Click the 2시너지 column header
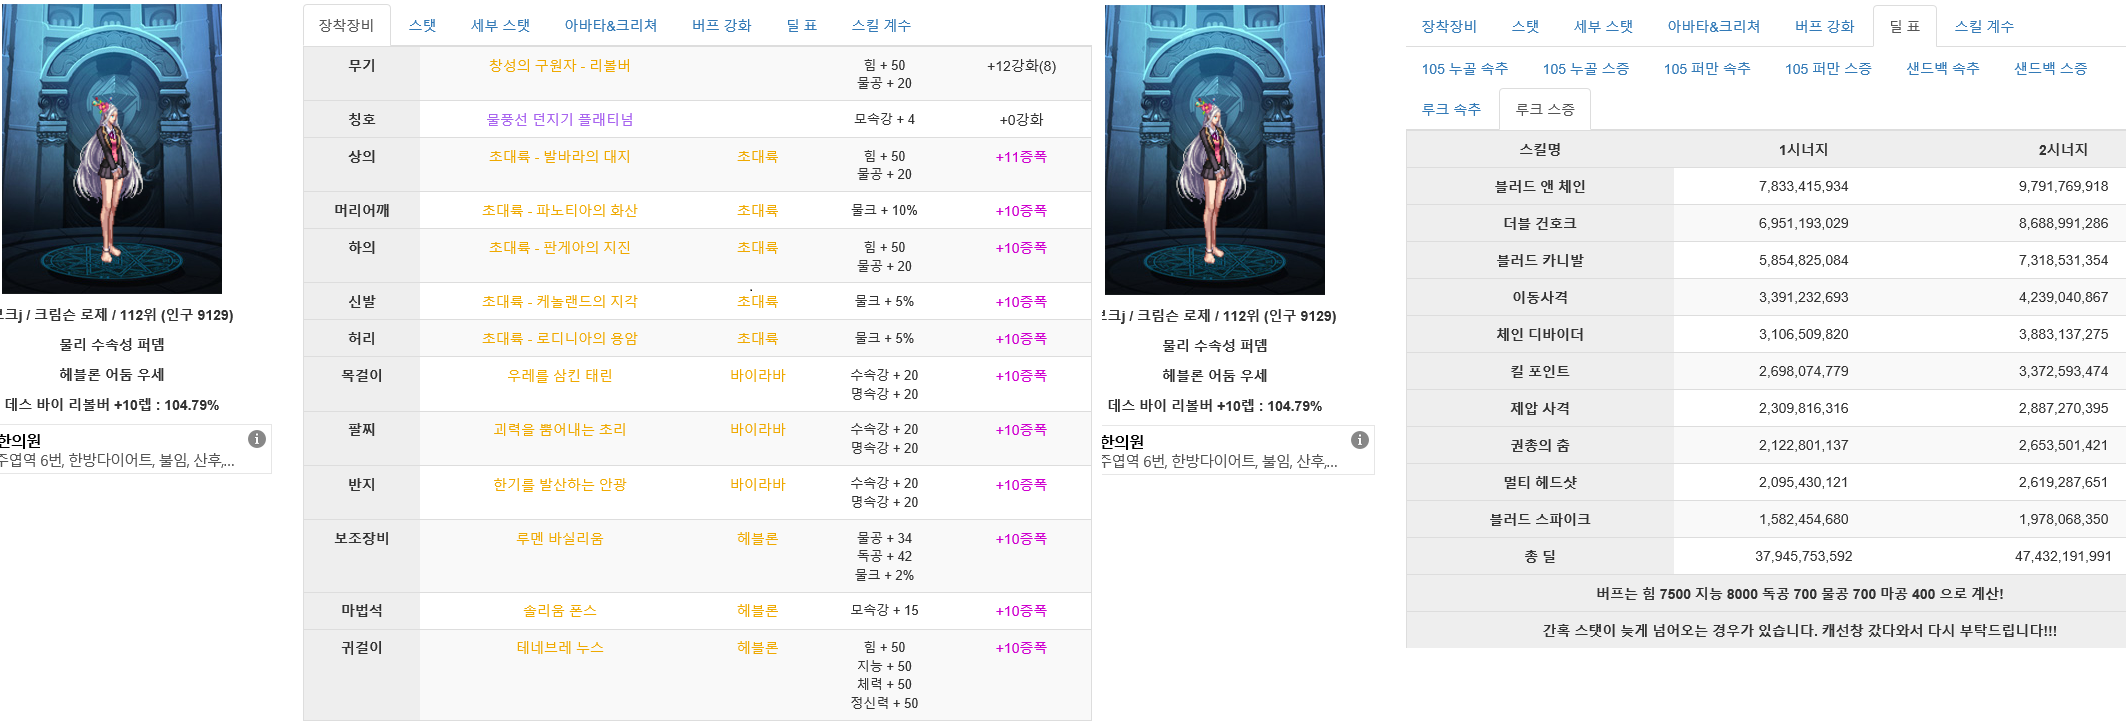 (2063, 149)
